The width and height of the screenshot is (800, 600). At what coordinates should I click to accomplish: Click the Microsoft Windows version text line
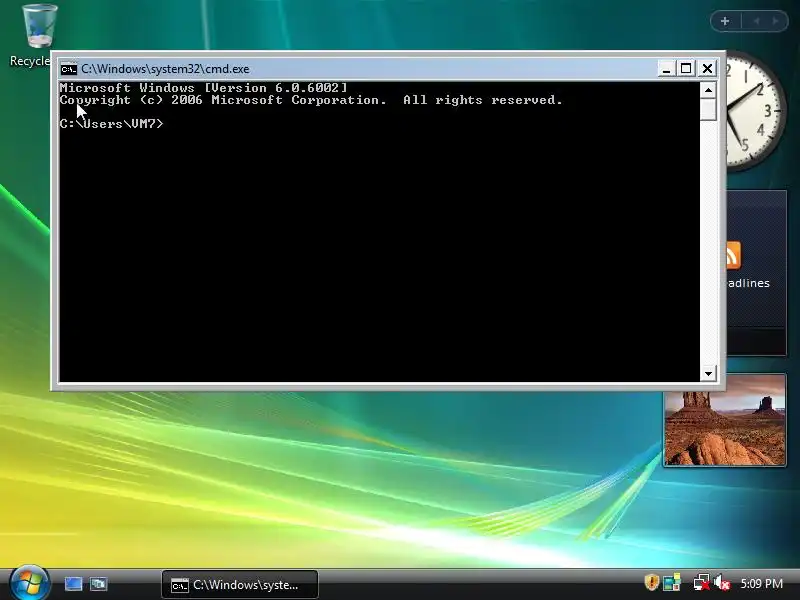pyautogui.click(x=203, y=88)
